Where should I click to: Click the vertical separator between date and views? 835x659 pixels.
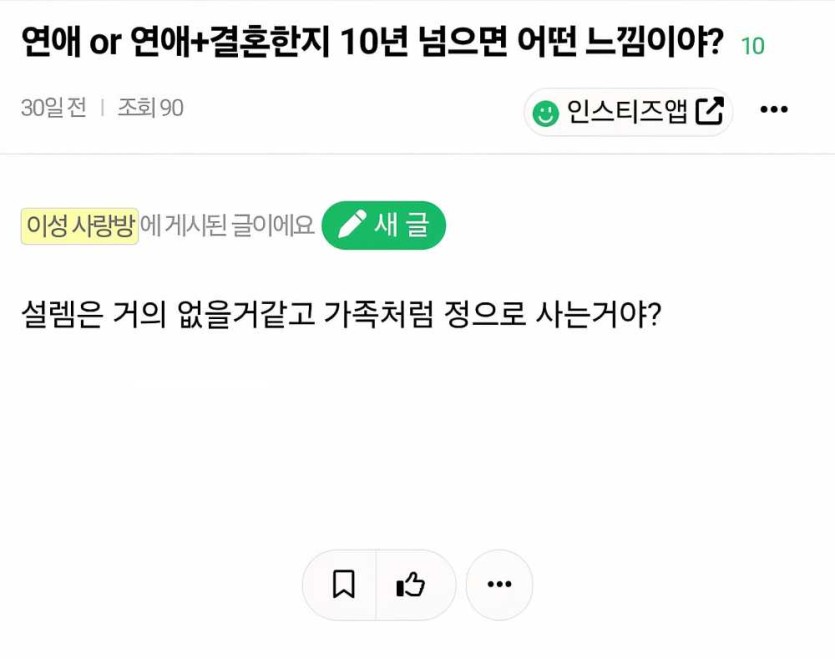pos(102,108)
